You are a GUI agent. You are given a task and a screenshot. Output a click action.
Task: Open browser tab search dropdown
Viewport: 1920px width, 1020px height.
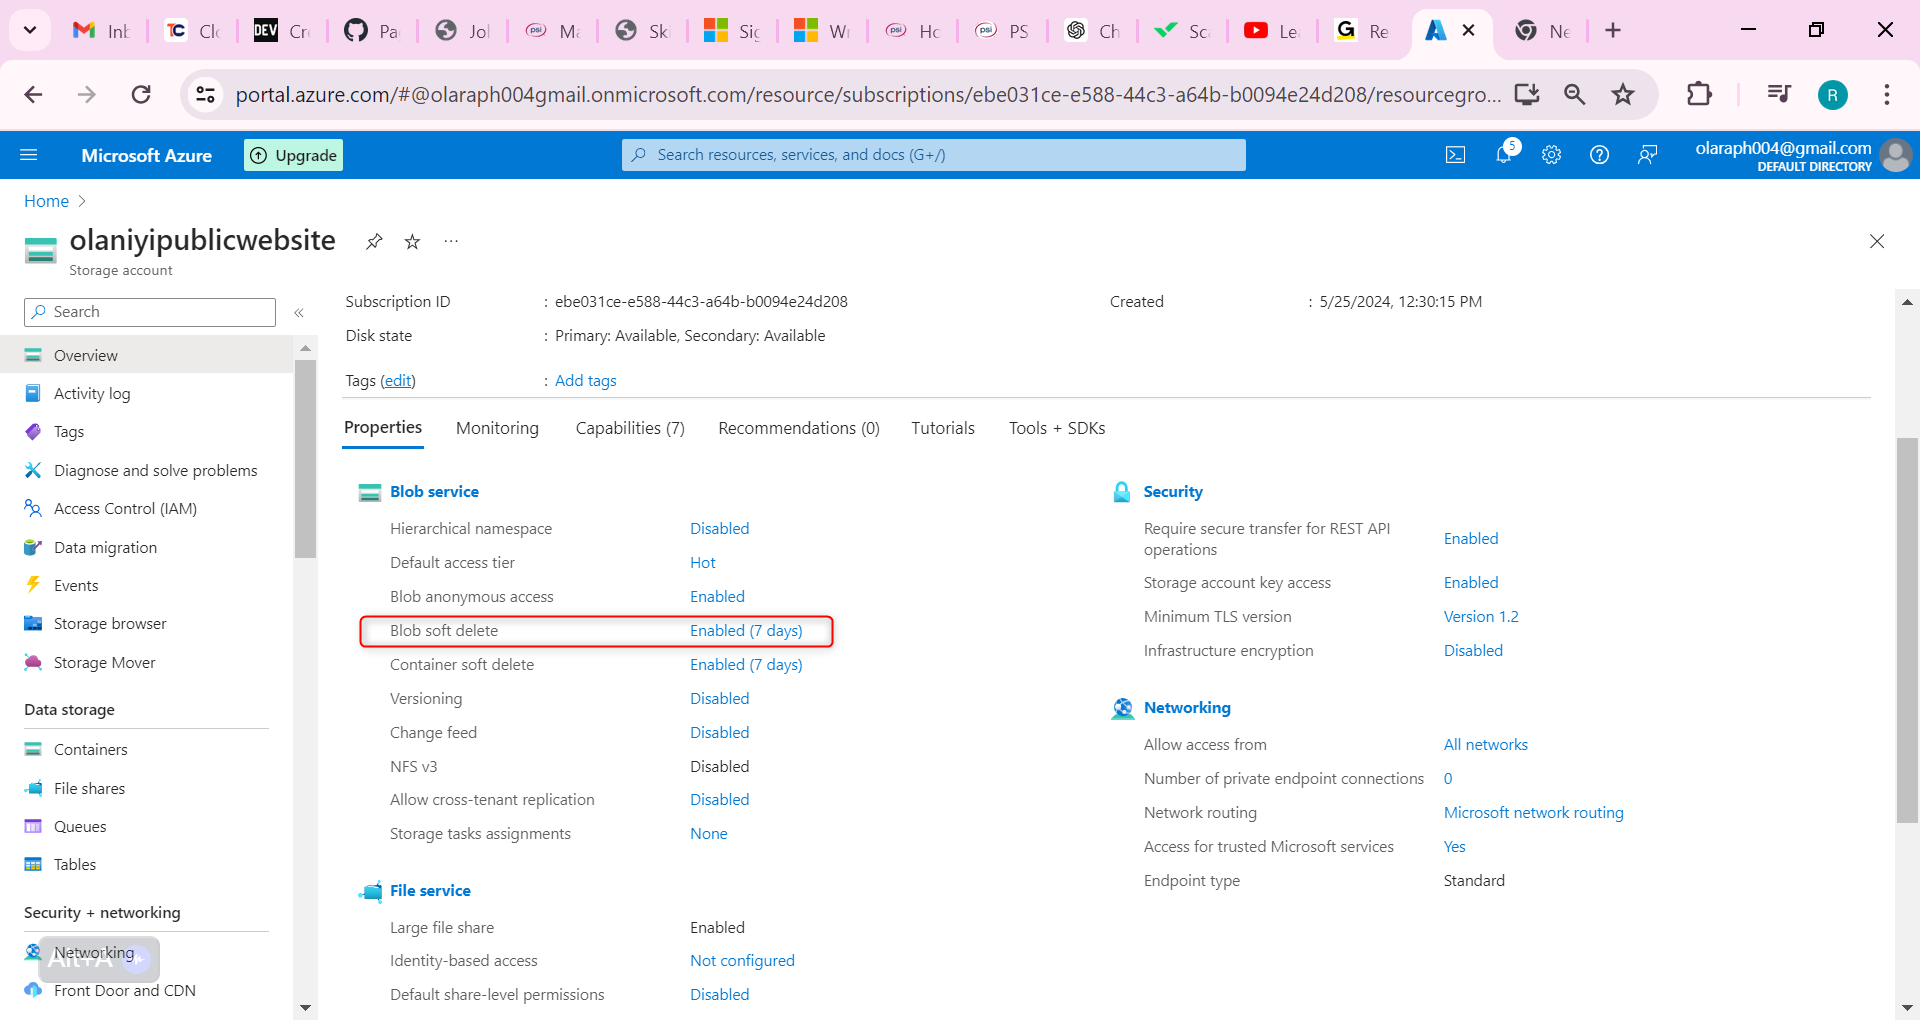pyautogui.click(x=30, y=30)
